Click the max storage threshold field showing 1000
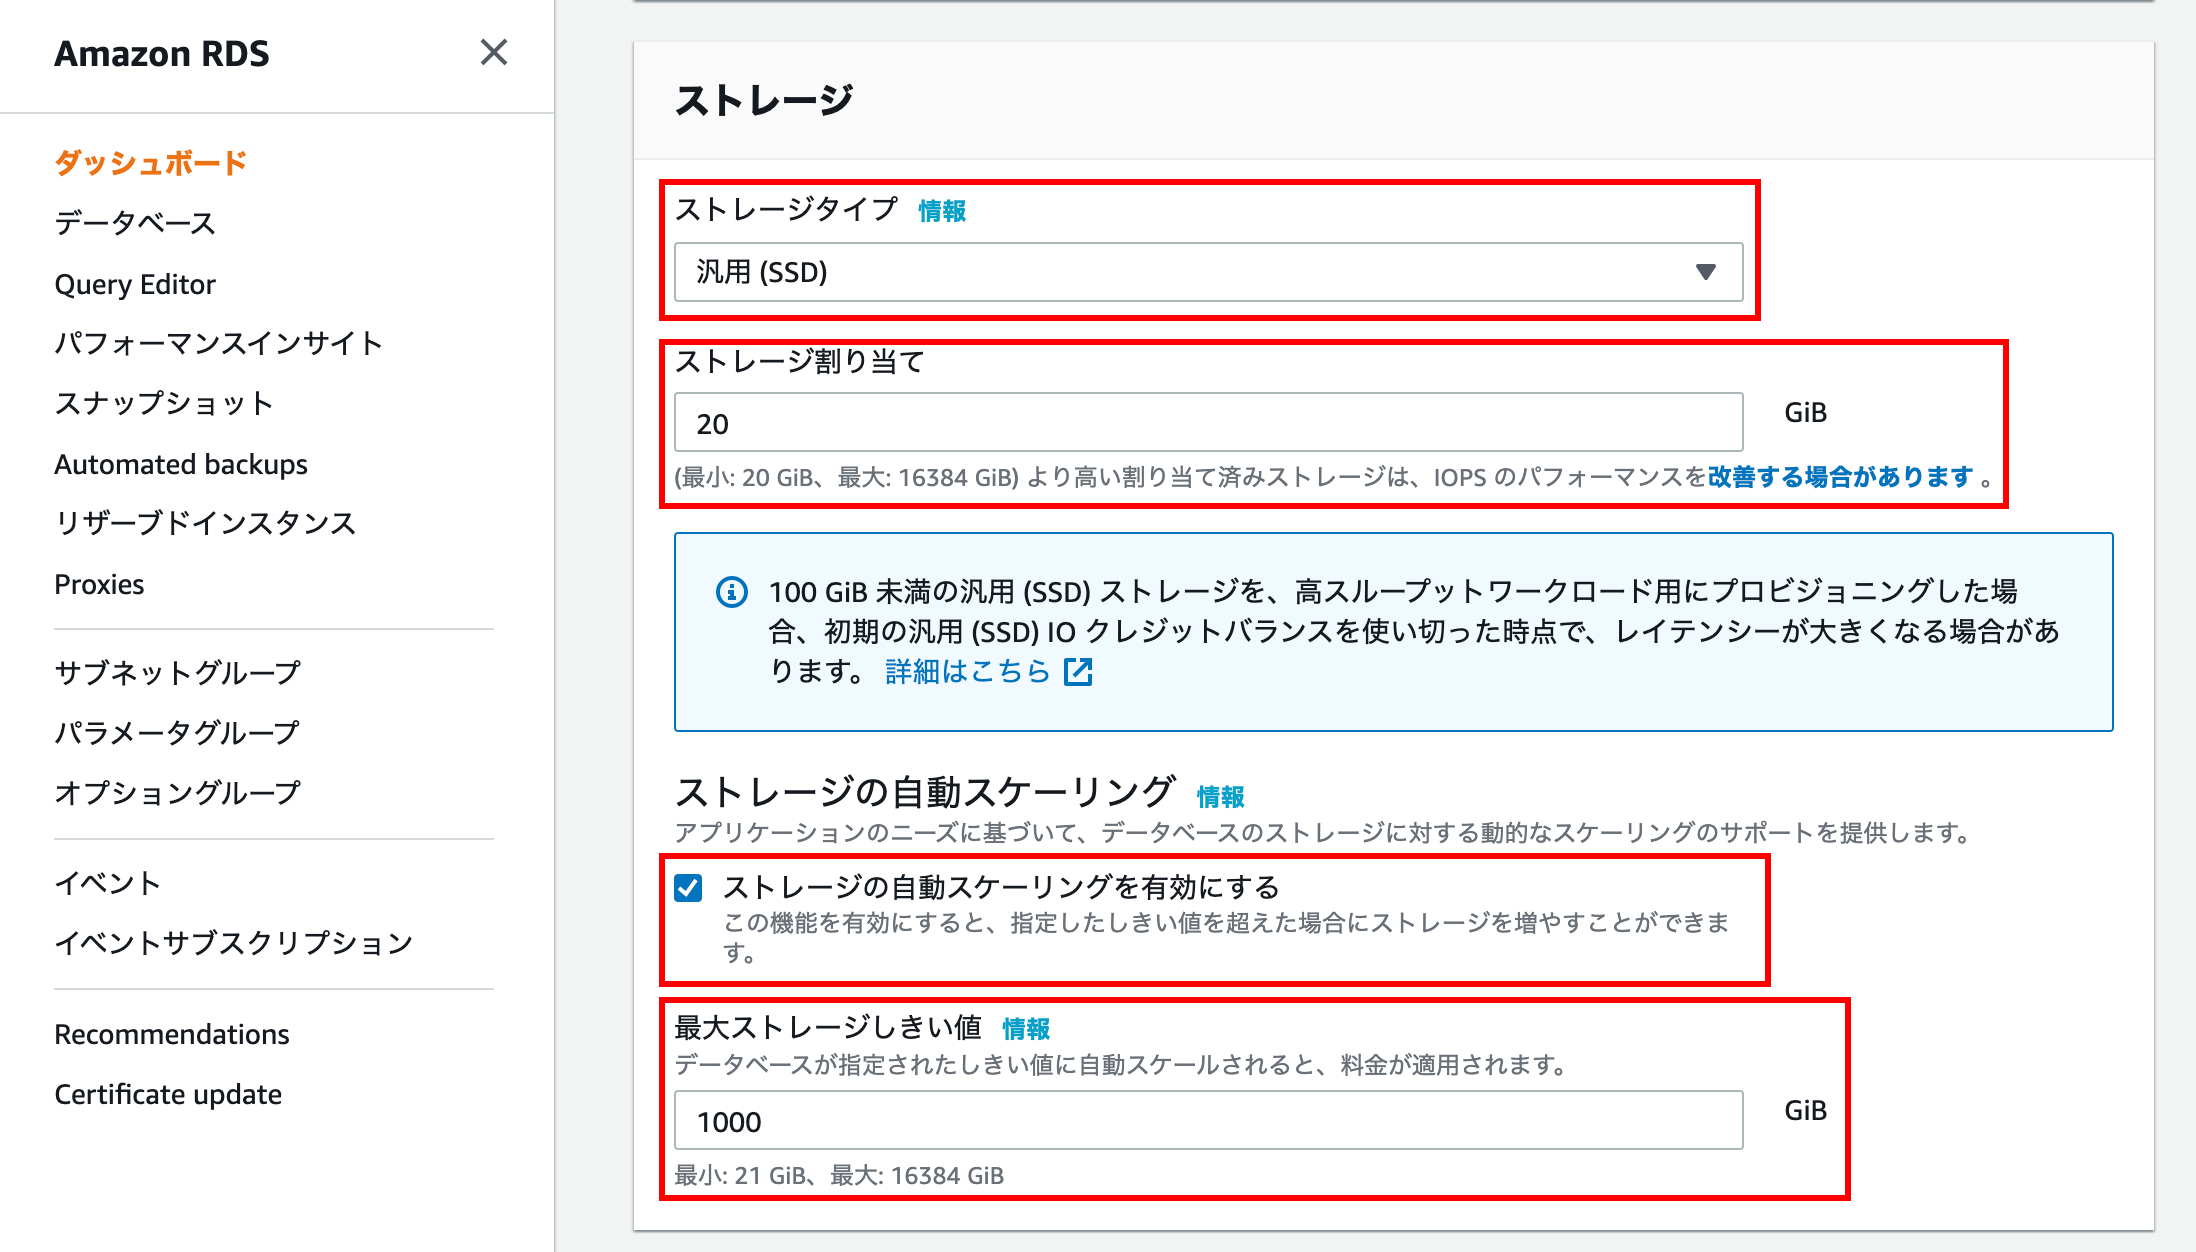 [x=1208, y=1121]
